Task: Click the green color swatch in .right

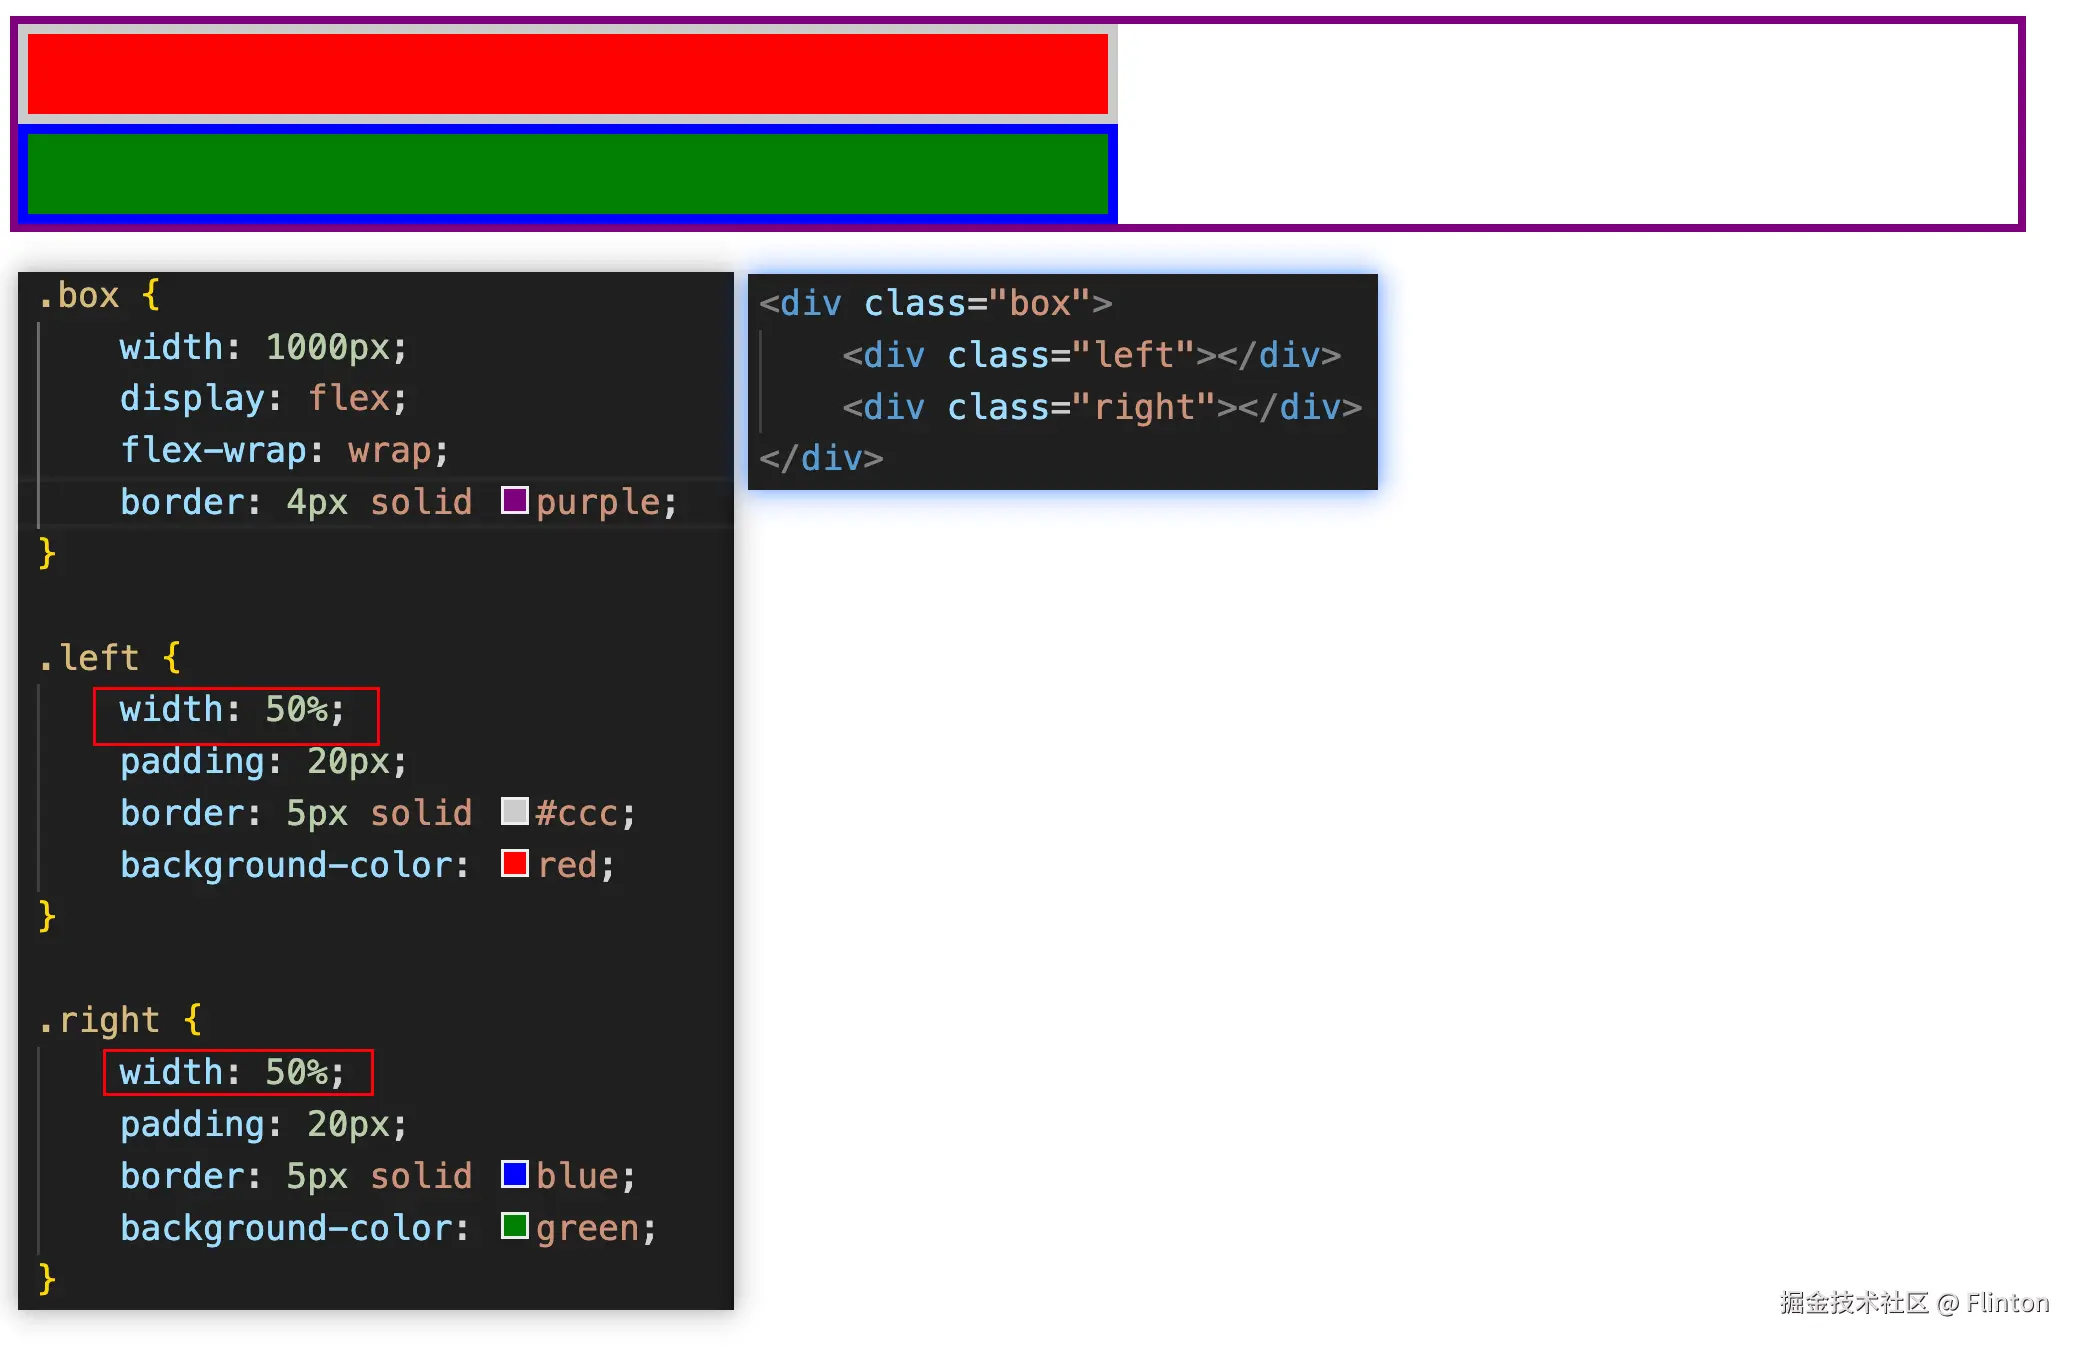Action: (x=514, y=1226)
